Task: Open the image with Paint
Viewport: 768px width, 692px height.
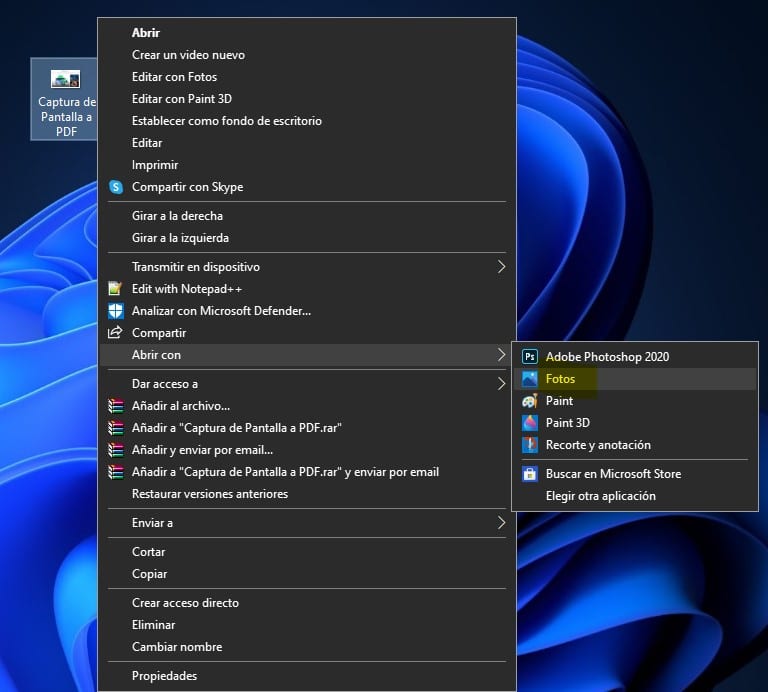Action: pyautogui.click(x=635, y=401)
